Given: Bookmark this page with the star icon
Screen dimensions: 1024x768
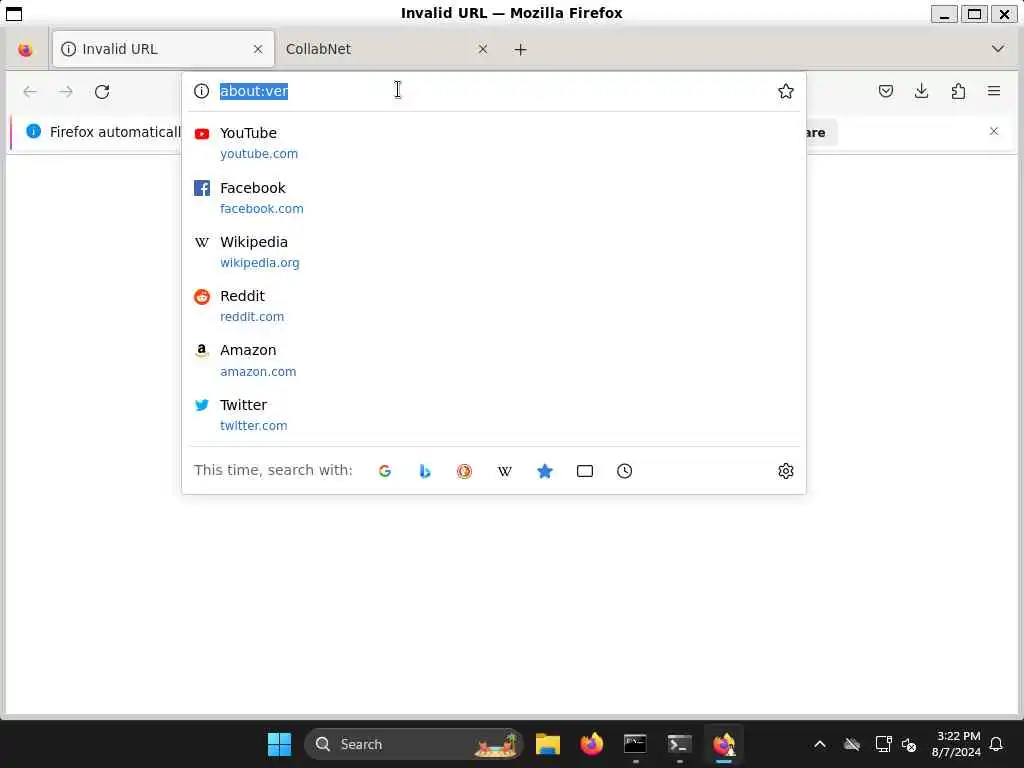Looking at the screenshot, I should click(786, 91).
